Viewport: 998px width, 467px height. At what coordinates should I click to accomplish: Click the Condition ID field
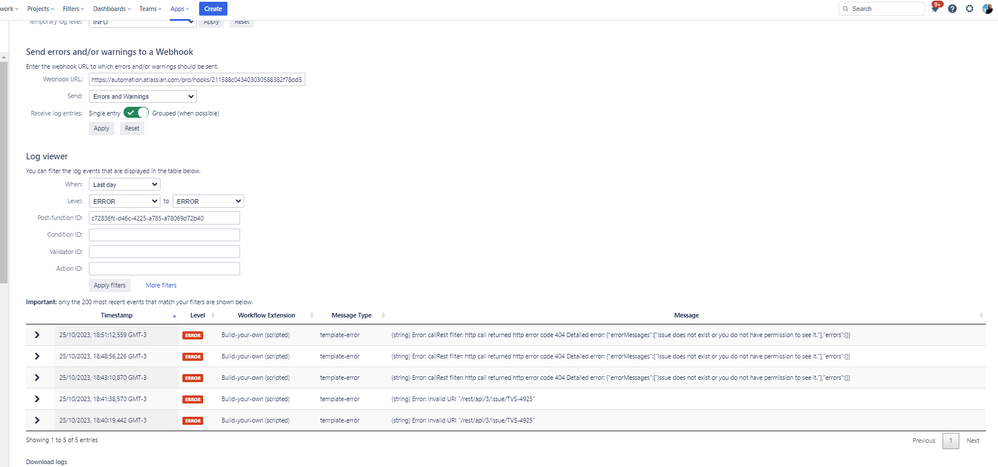(164, 235)
